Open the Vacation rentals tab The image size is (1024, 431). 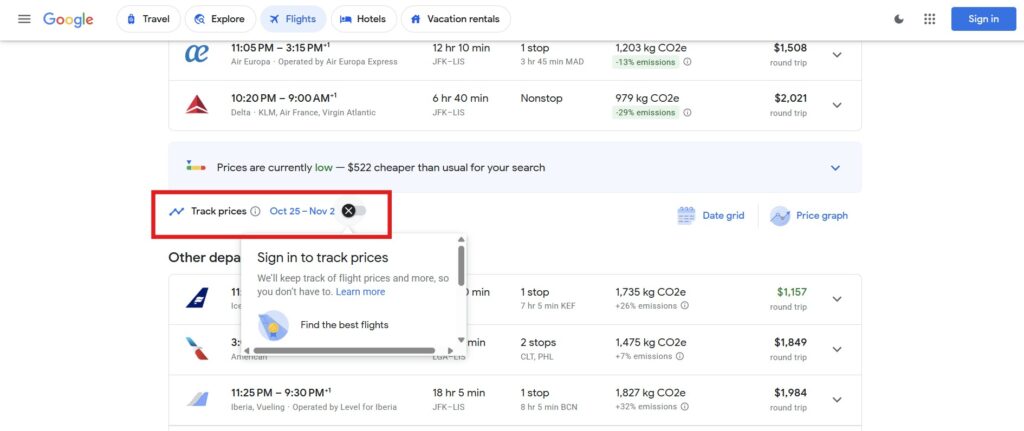click(x=456, y=19)
